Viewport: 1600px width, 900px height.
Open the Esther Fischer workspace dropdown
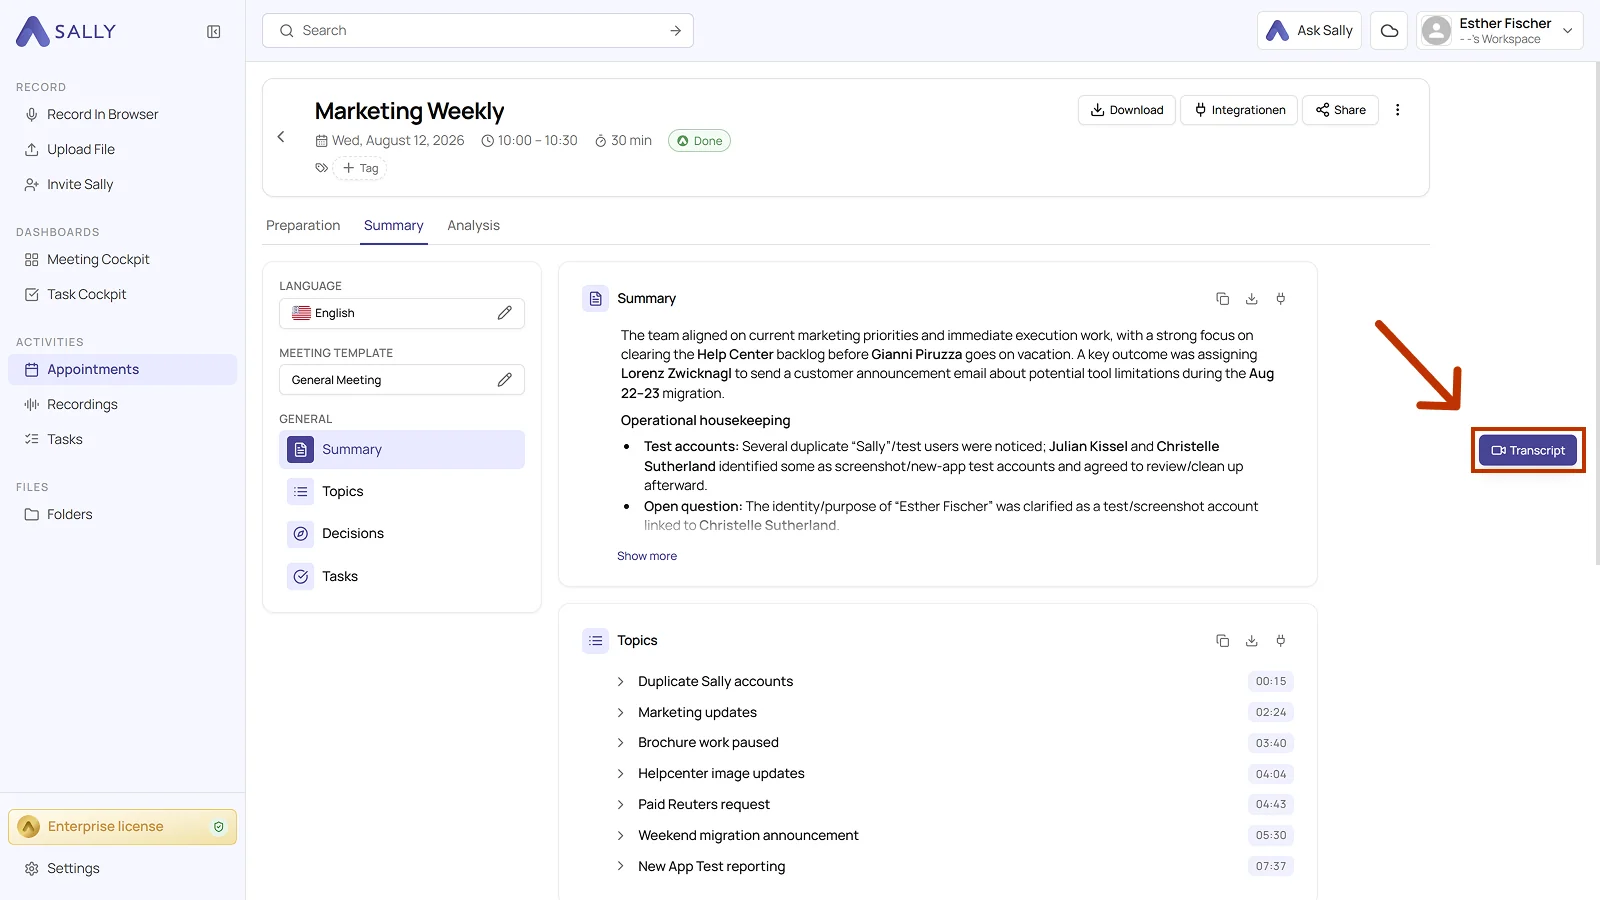coord(1499,31)
